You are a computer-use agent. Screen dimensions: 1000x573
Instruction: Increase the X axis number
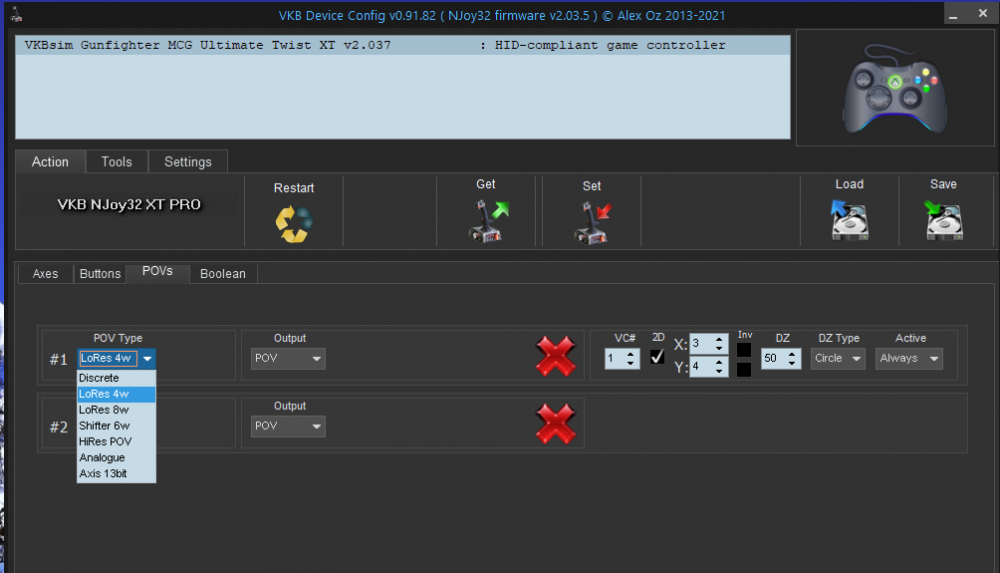click(719, 339)
